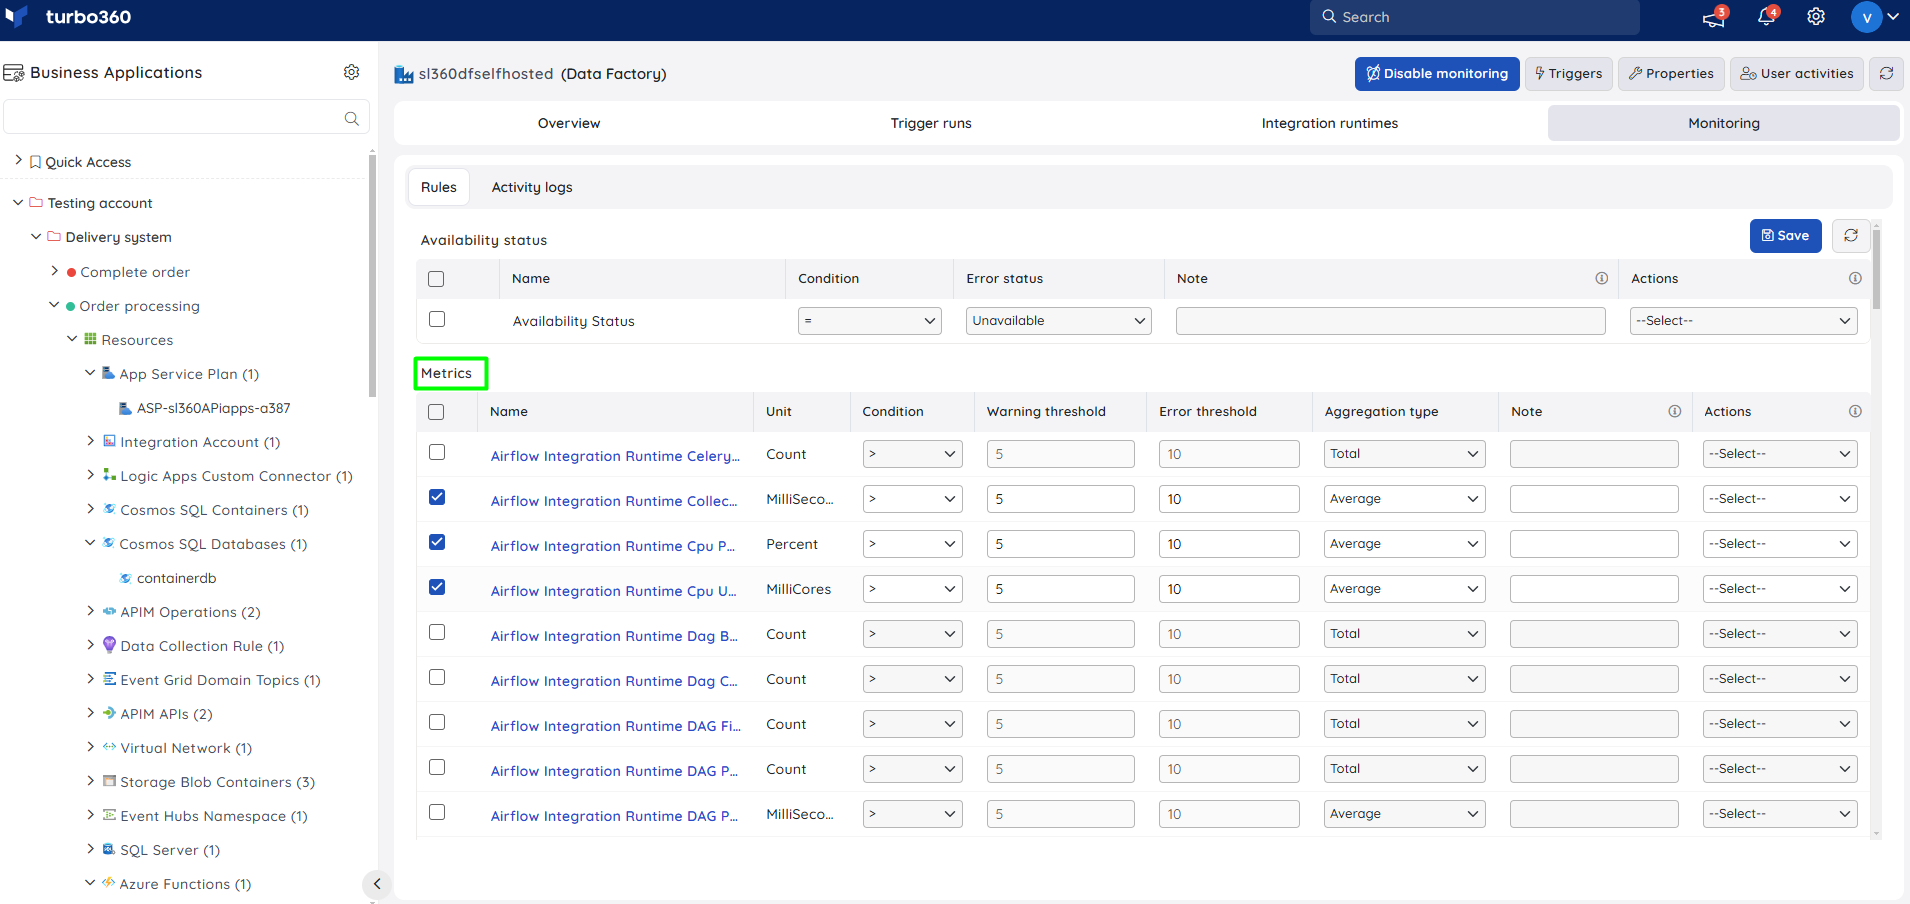1910x904 pixels.
Task: Click info icon in Availability Note header
Action: (1601, 278)
